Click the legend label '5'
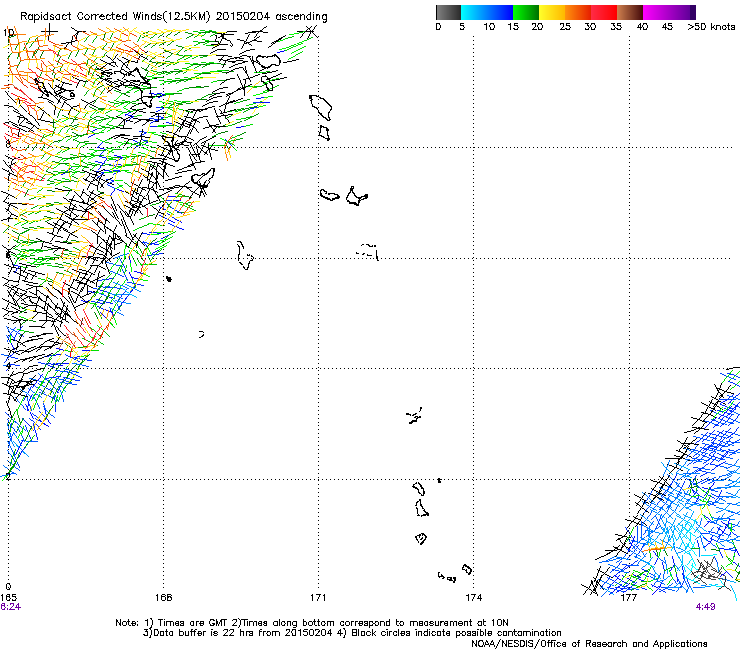The height and width of the screenshot is (650, 740). 462,27
